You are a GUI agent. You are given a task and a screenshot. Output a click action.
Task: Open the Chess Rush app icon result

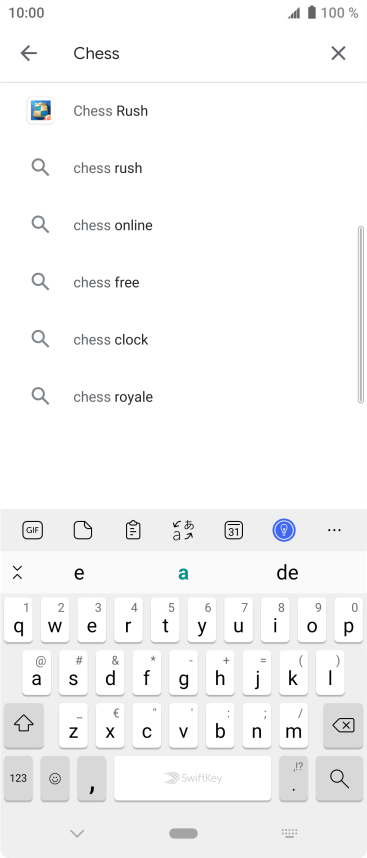pyautogui.click(x=40, y=111)
